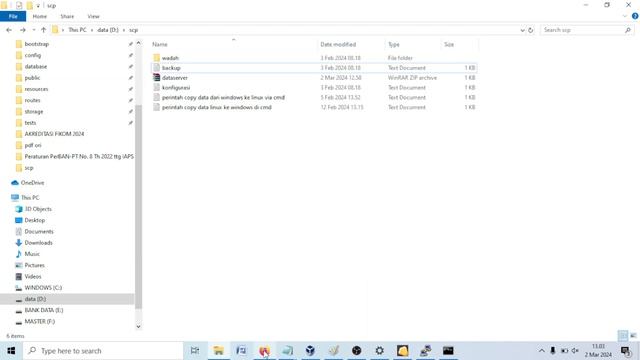Switch to Details view layout button
Screen dimensions: 640x360
pyautogui.click(x=623, y=336)
